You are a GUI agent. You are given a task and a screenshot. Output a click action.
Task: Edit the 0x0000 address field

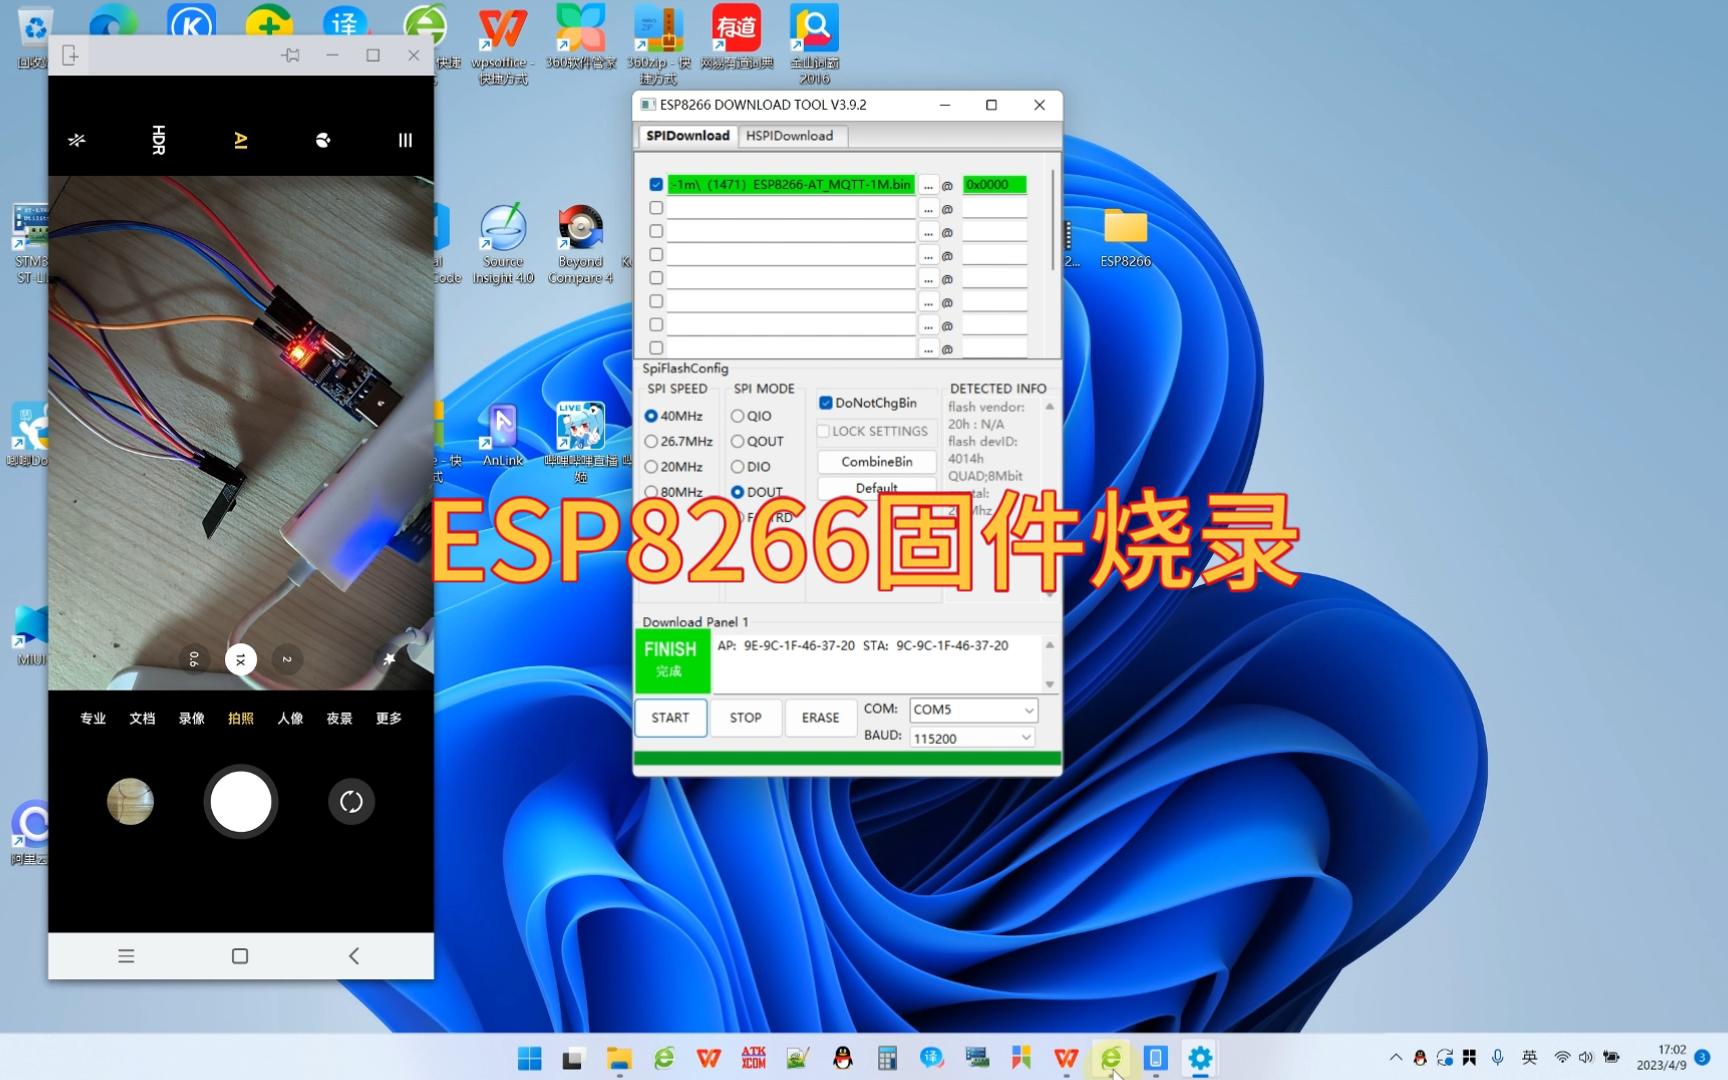click(x=994, y=185)
